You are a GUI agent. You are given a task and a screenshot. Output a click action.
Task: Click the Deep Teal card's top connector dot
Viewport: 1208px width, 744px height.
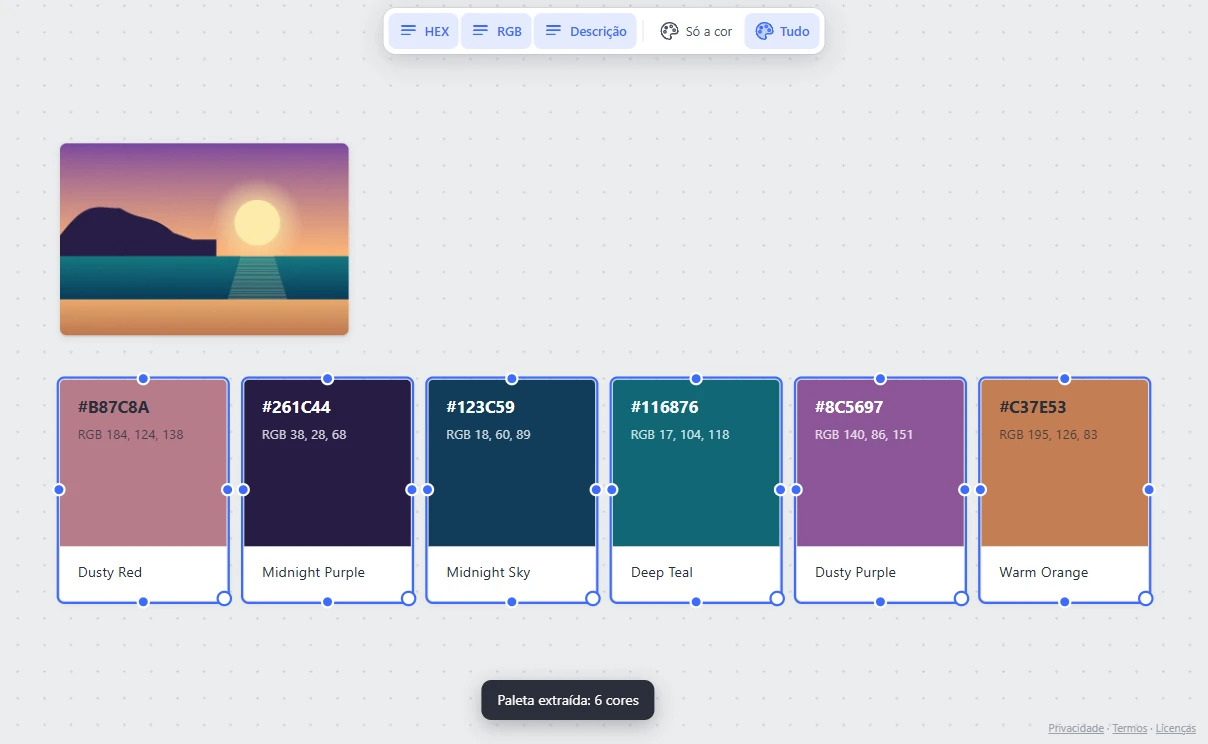(x=696, y=379)
